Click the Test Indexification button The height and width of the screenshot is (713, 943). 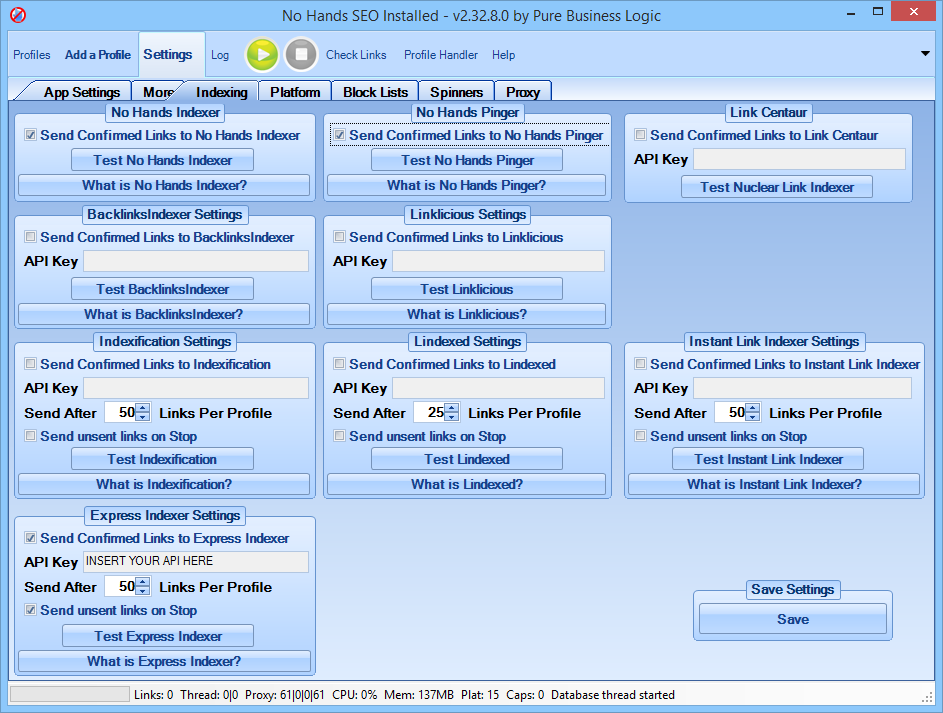point(162,459)
